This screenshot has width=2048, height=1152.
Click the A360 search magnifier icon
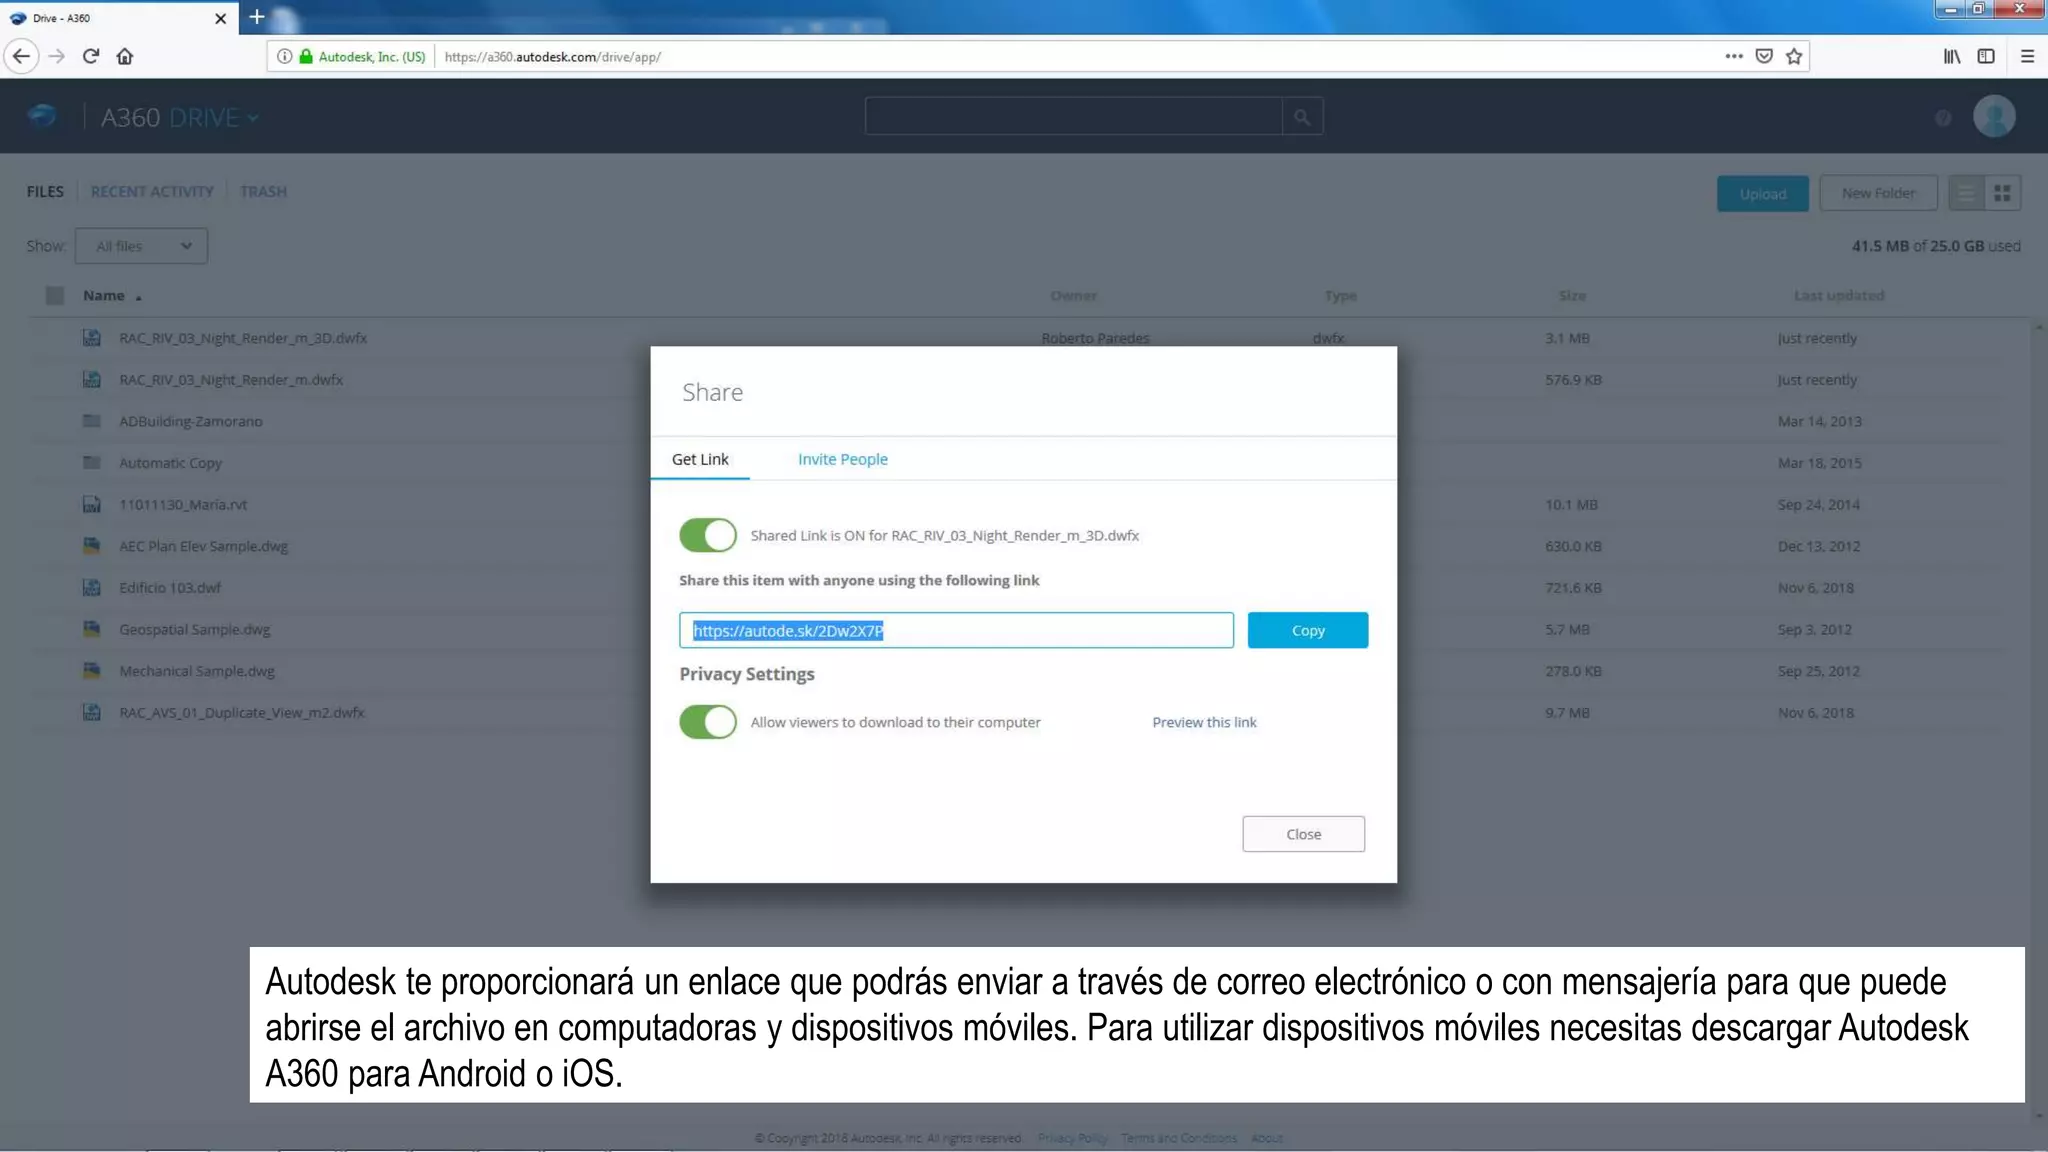coord(1302,117)
